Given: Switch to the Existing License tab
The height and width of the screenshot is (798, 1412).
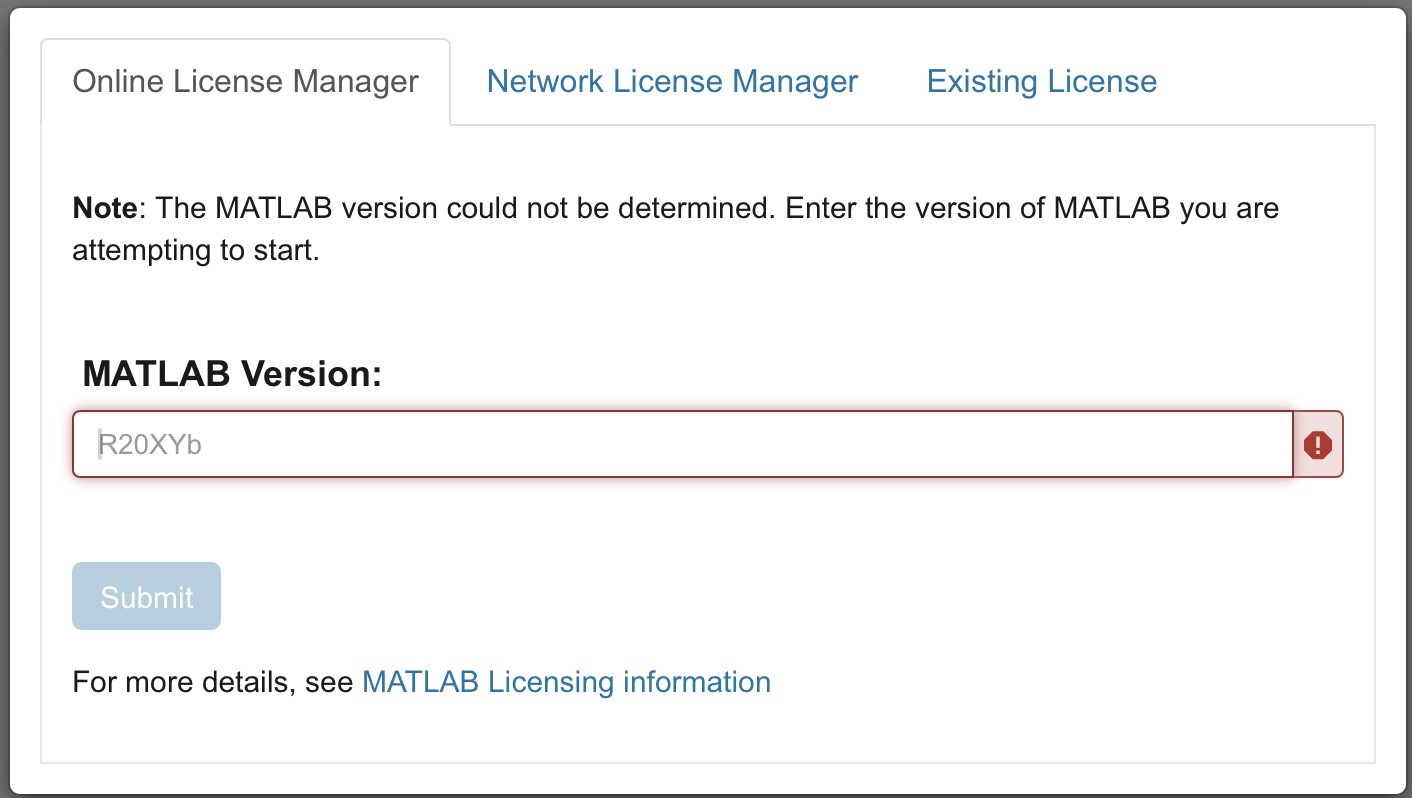Looking at the screenshot, I should 1041,81.
